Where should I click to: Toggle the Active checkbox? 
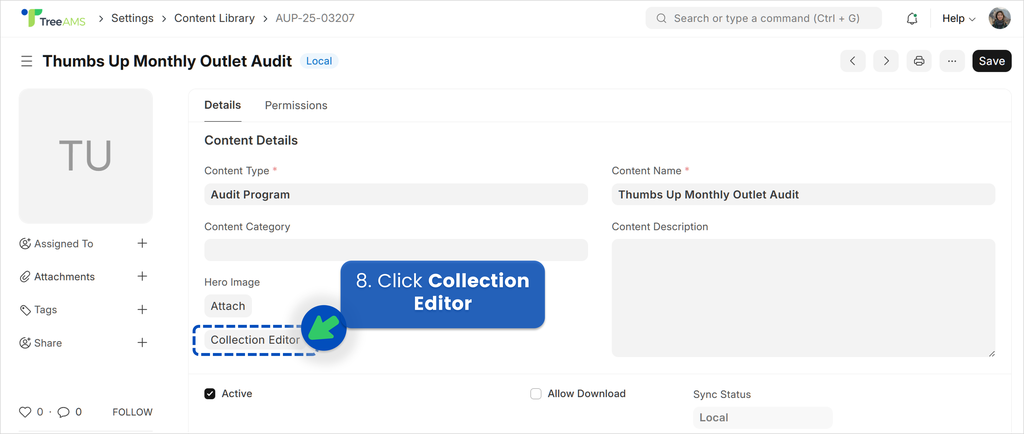pos(210,394)
